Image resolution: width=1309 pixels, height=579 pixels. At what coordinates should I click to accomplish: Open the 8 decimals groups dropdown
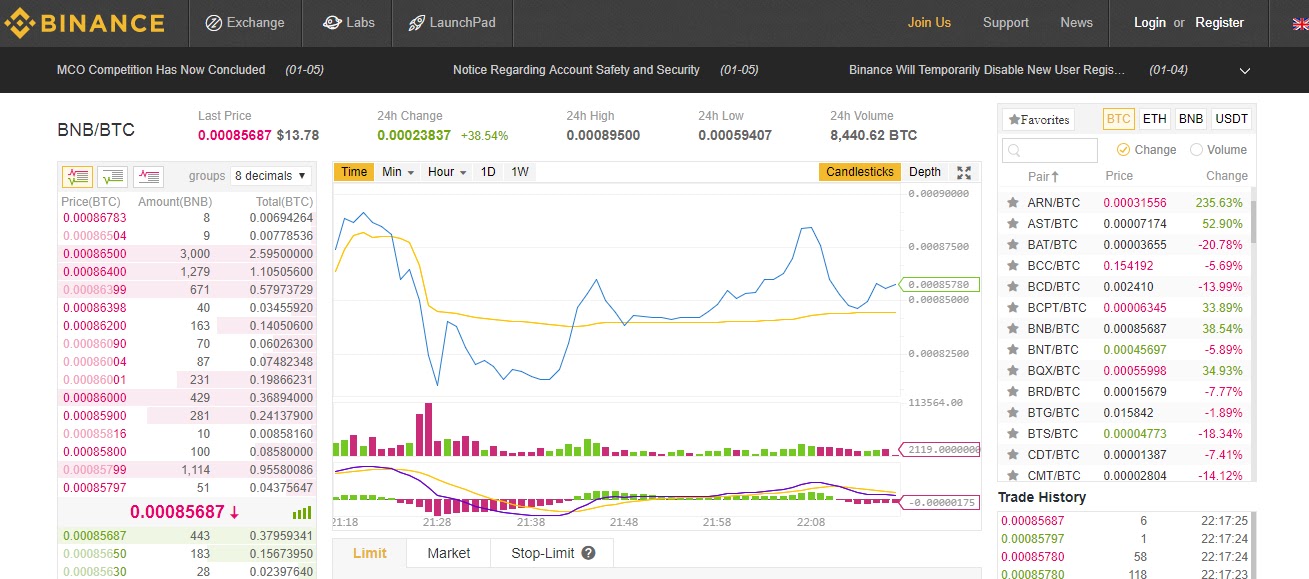[271, 176]
